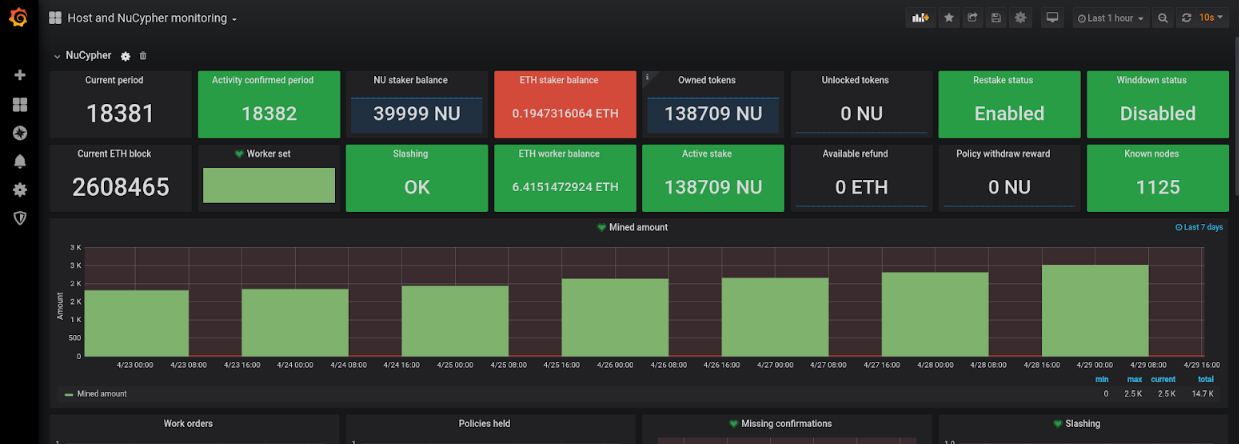The image size is (1240, 444).
Task: Click the Worker set green status bar
Action: pos(269,186)
